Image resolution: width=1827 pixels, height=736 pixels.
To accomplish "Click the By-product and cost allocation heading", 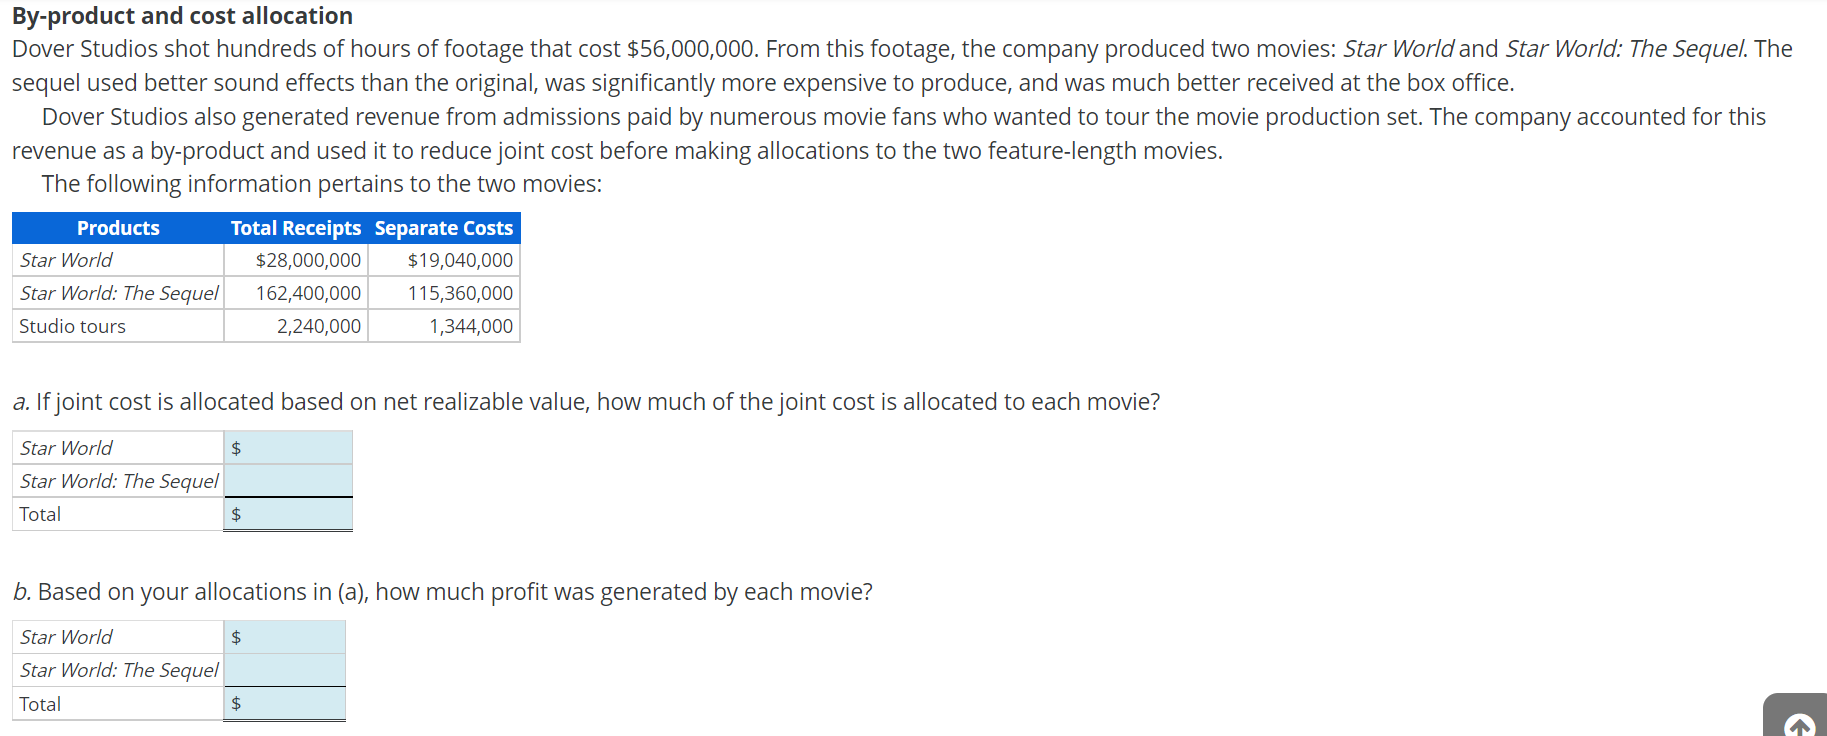I will [182, 16].
